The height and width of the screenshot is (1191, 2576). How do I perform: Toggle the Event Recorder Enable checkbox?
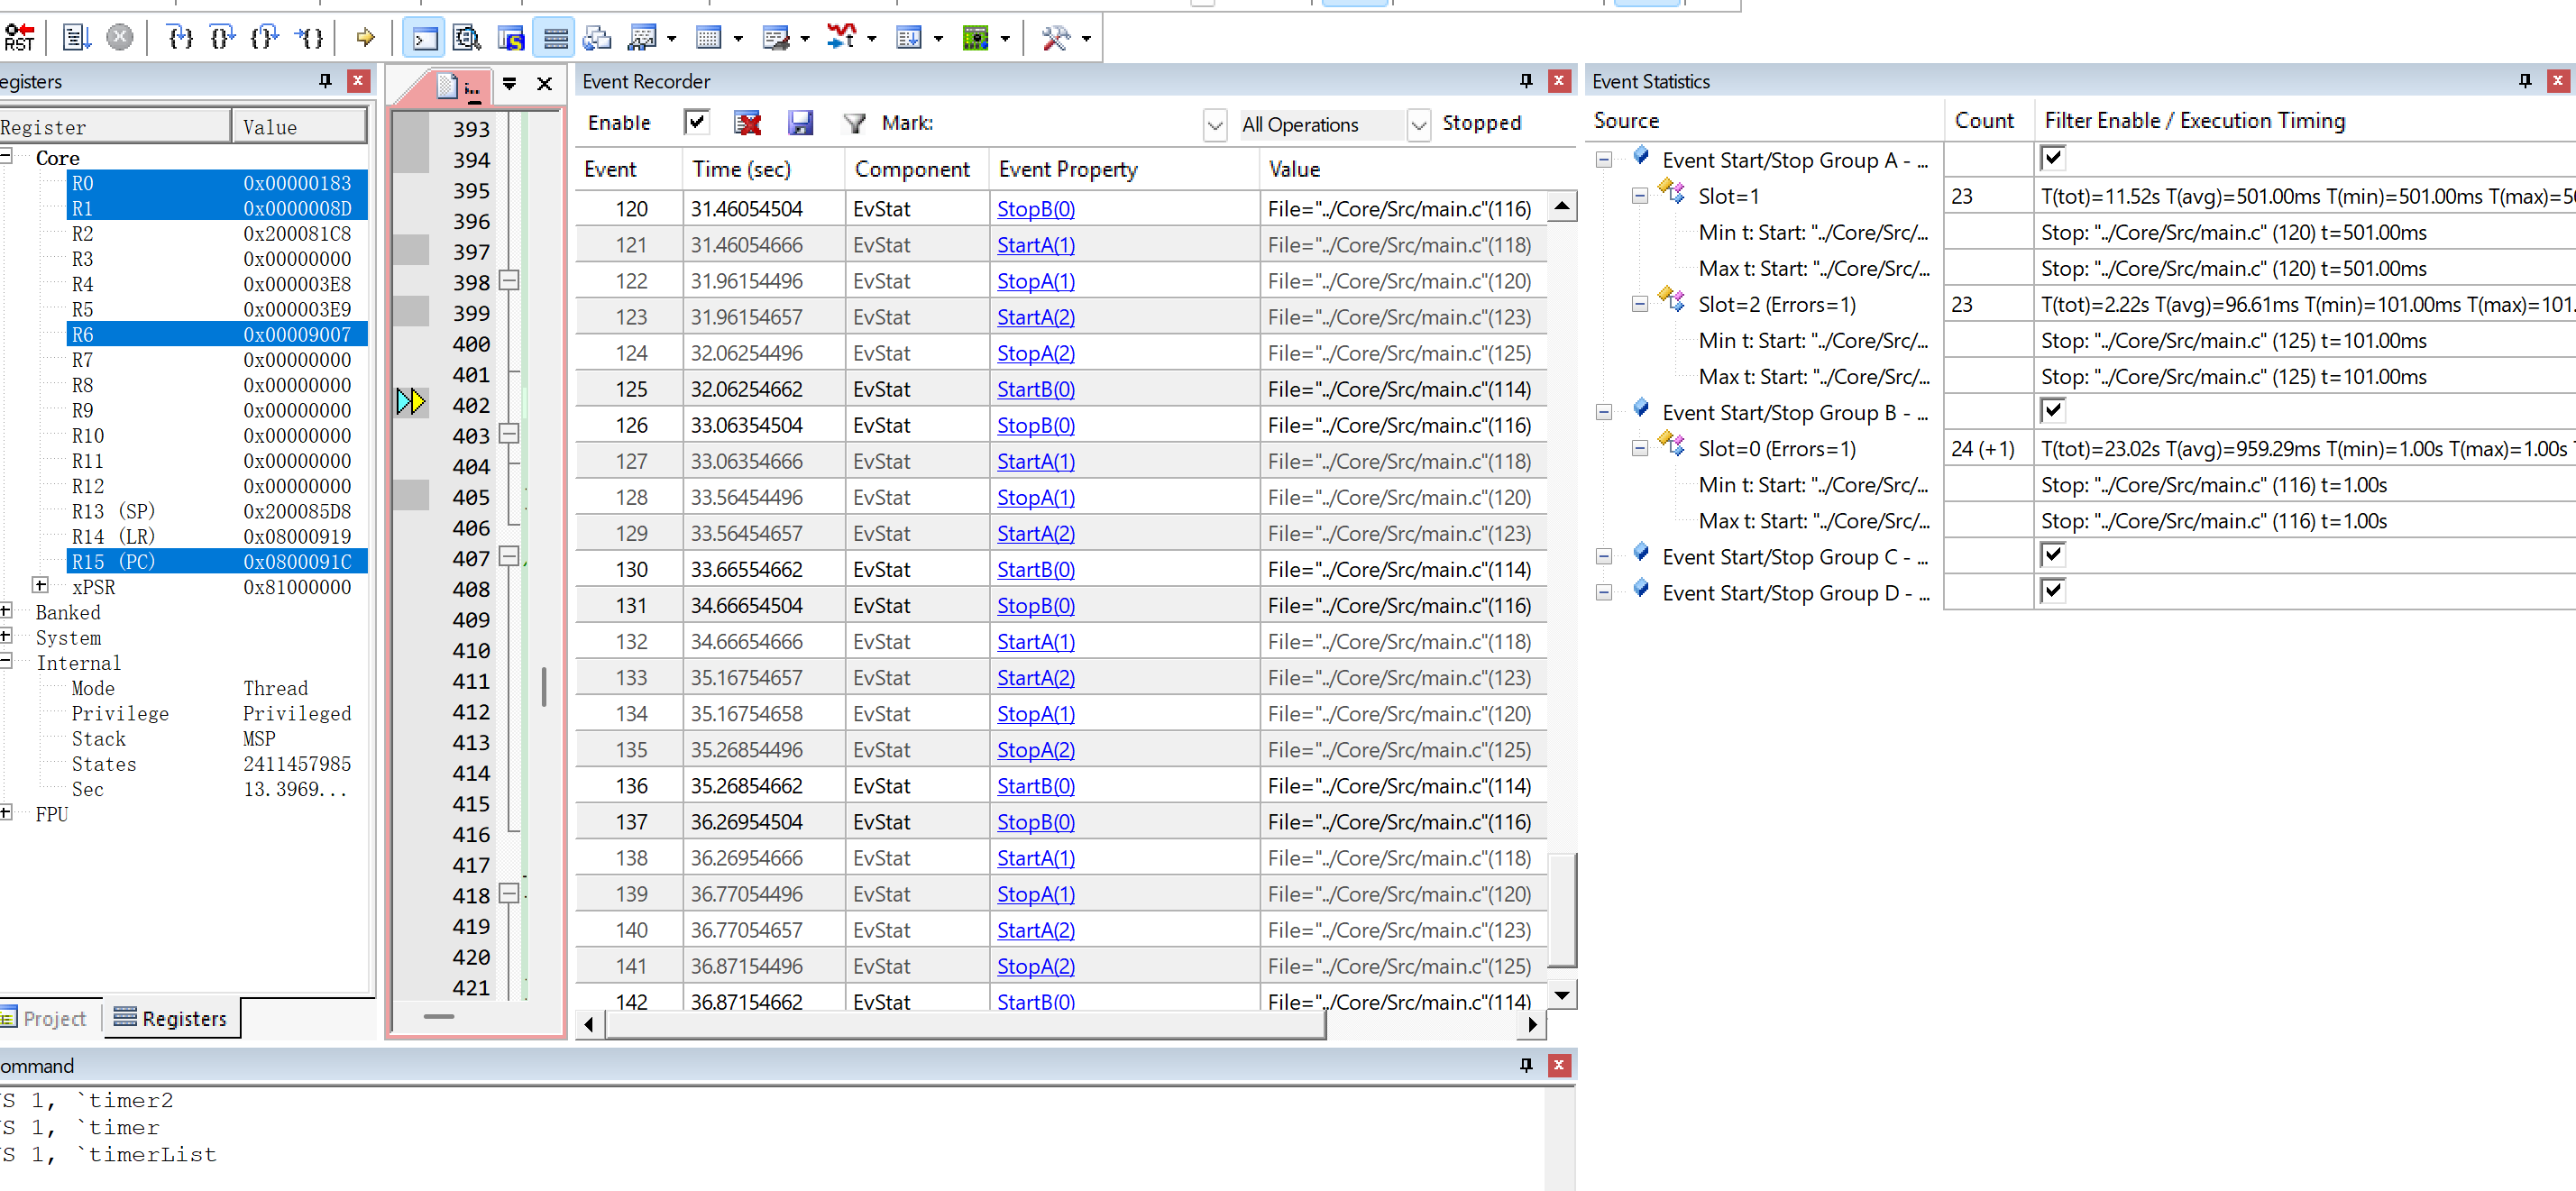click(696, 122)
